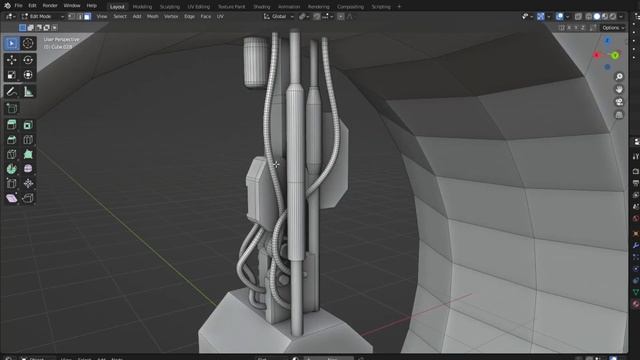
Task: Open the Global orientation dropdown
Action: 279,17
